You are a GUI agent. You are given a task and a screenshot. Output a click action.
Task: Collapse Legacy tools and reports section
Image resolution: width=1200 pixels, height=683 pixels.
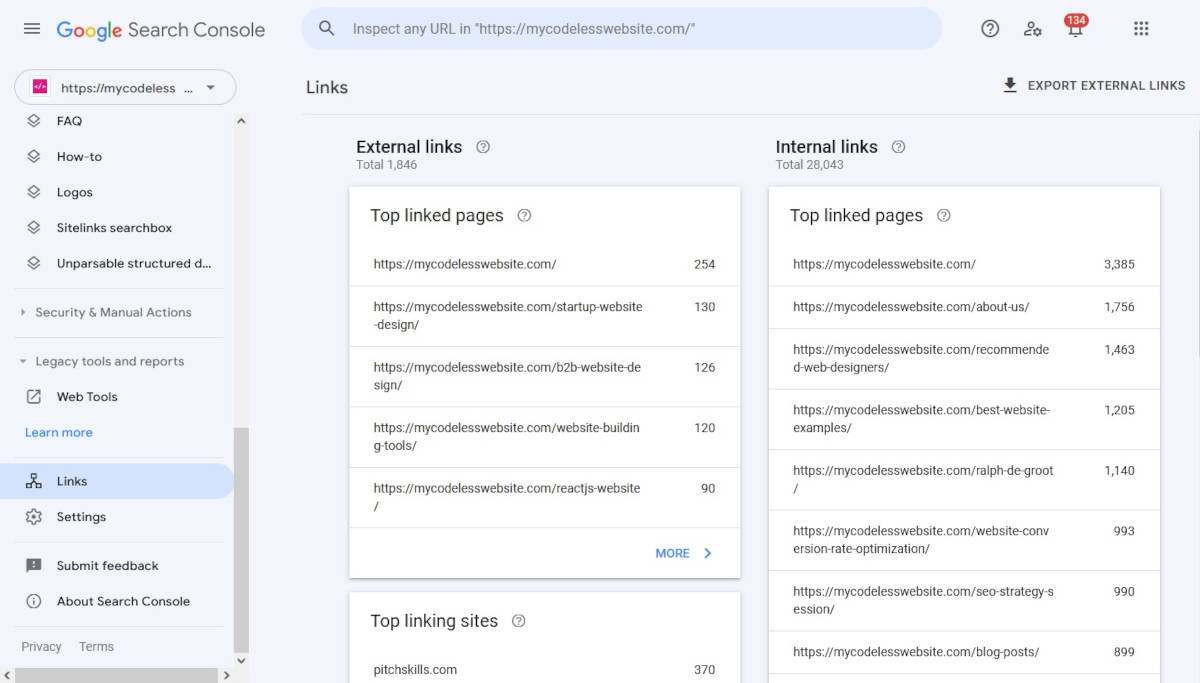[x=109, y=361]
